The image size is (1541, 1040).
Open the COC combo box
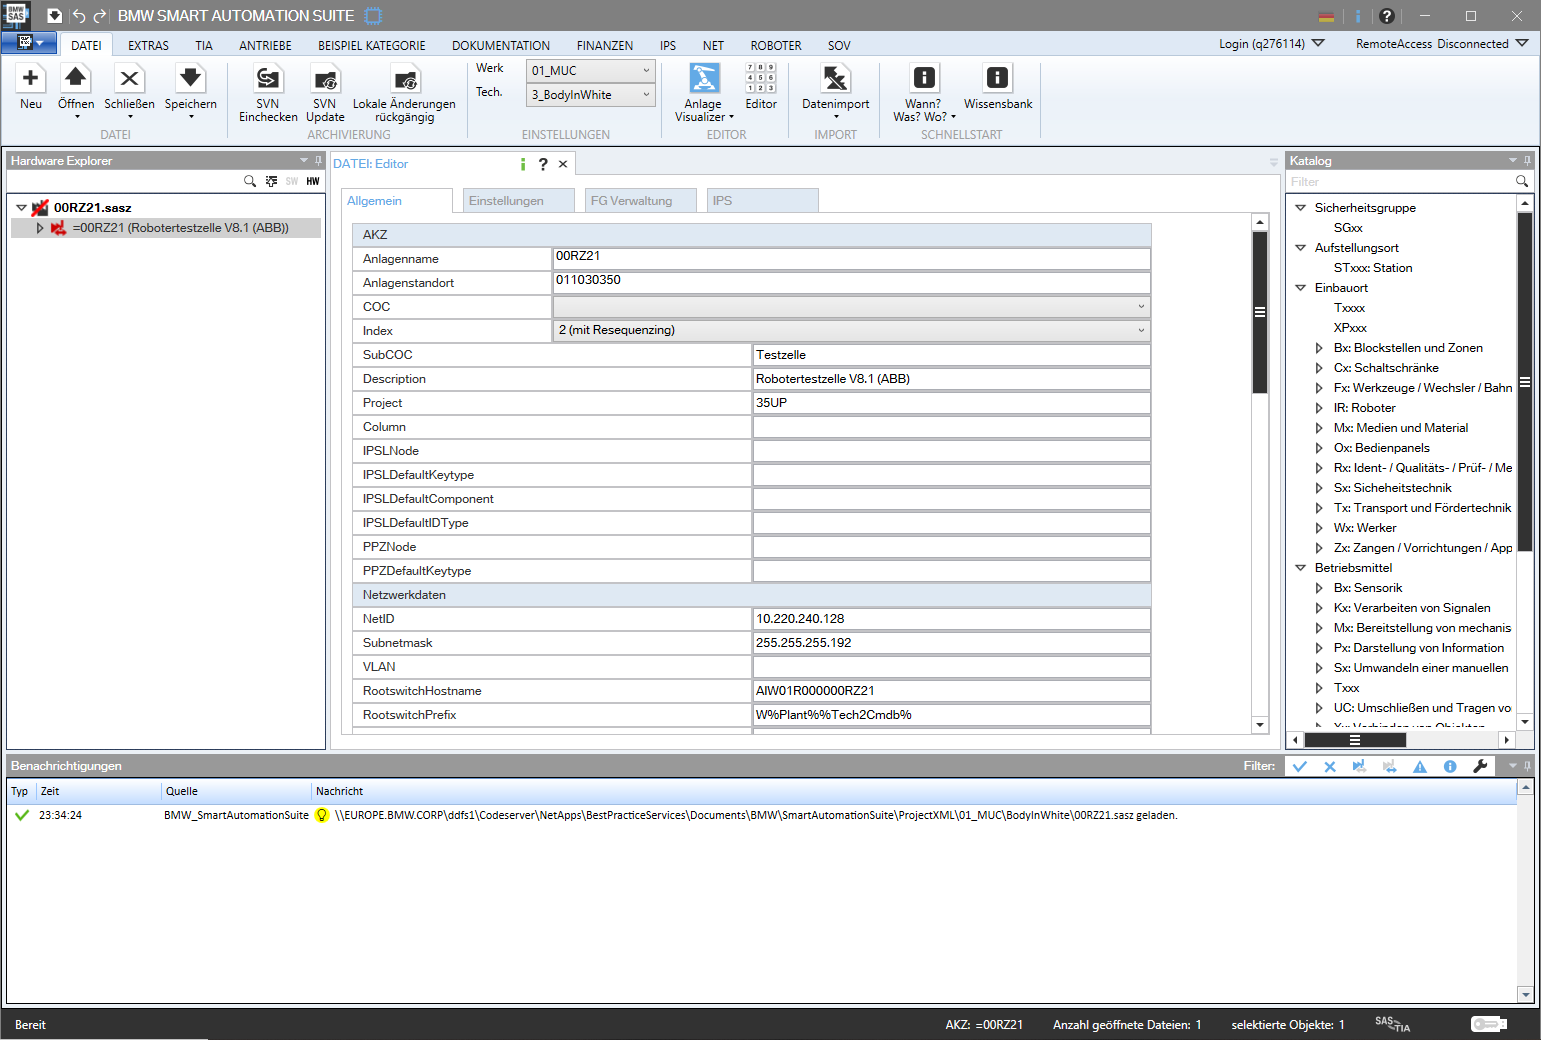point(851,307)
